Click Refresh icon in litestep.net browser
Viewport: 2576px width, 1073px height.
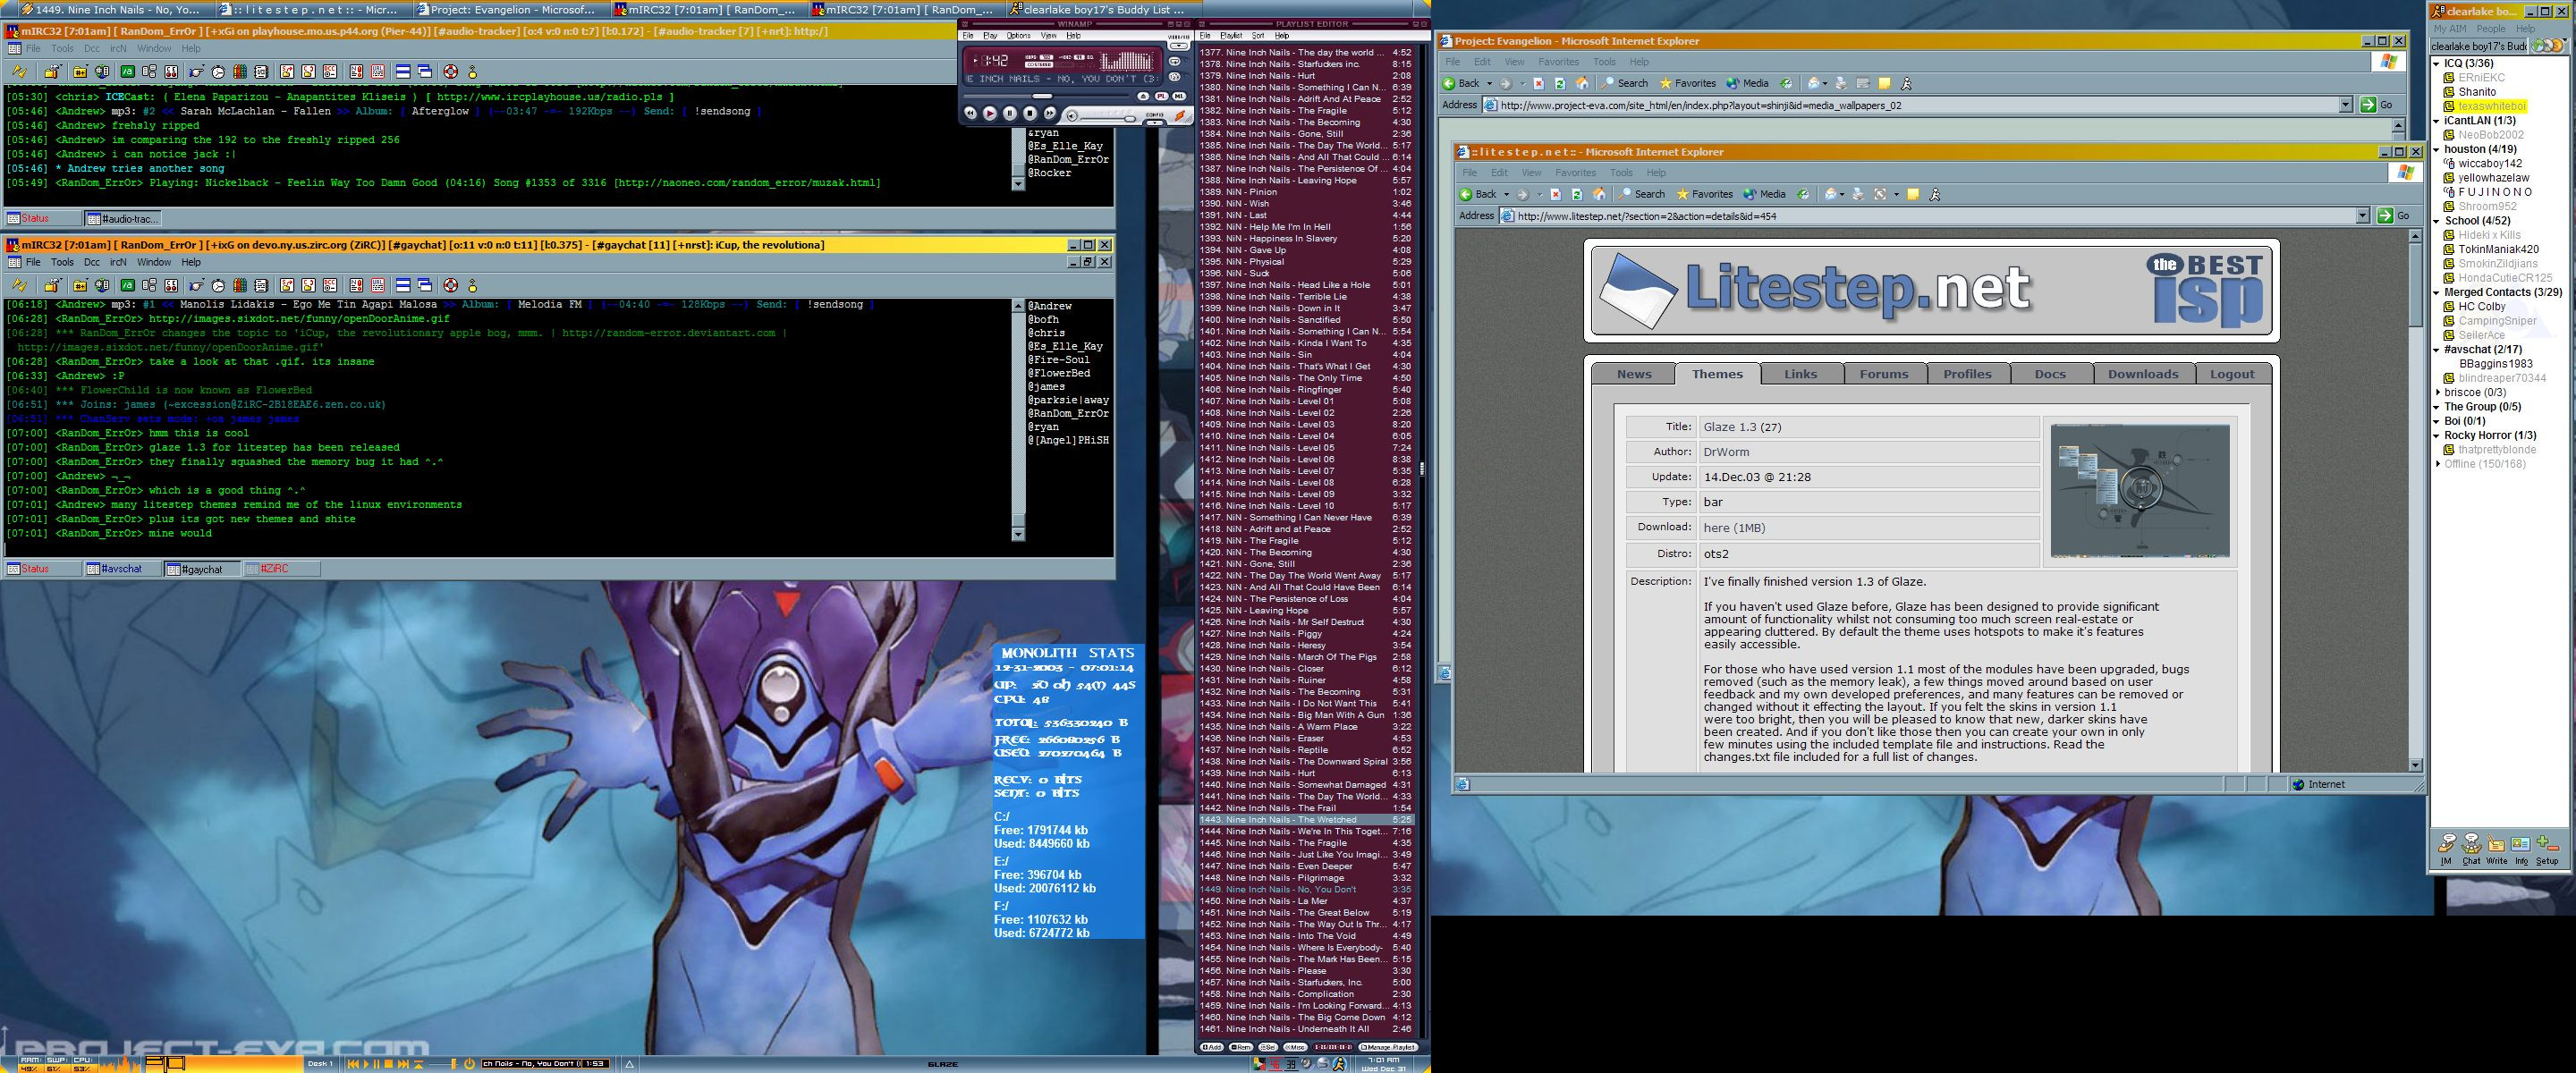point(1578,194)
